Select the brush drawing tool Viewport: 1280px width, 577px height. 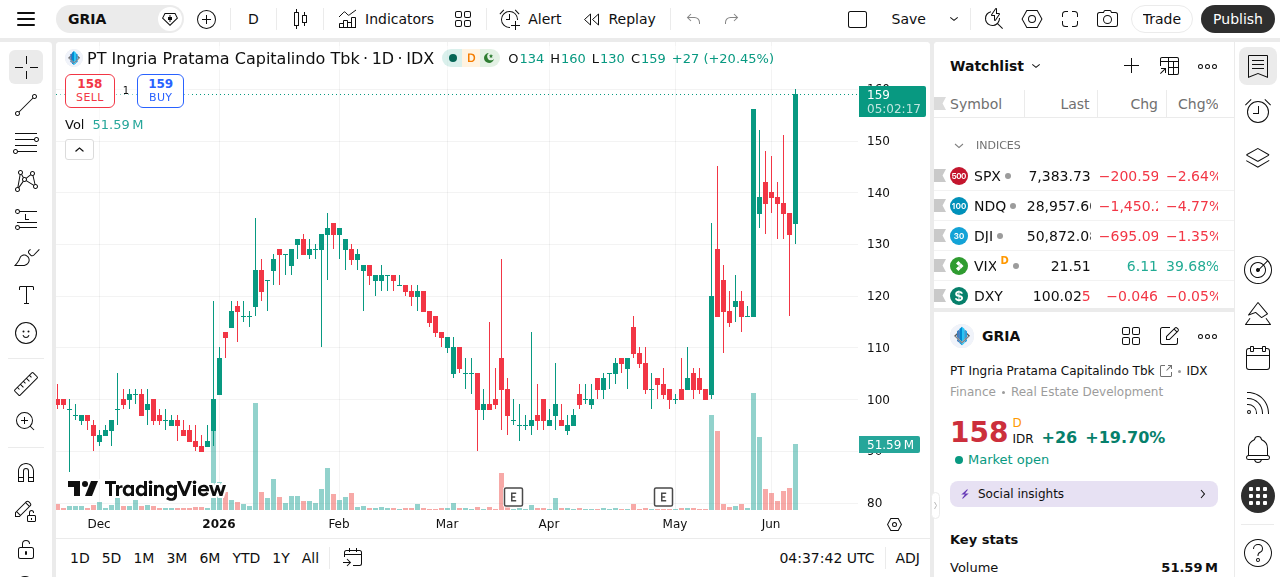(26, 257)
